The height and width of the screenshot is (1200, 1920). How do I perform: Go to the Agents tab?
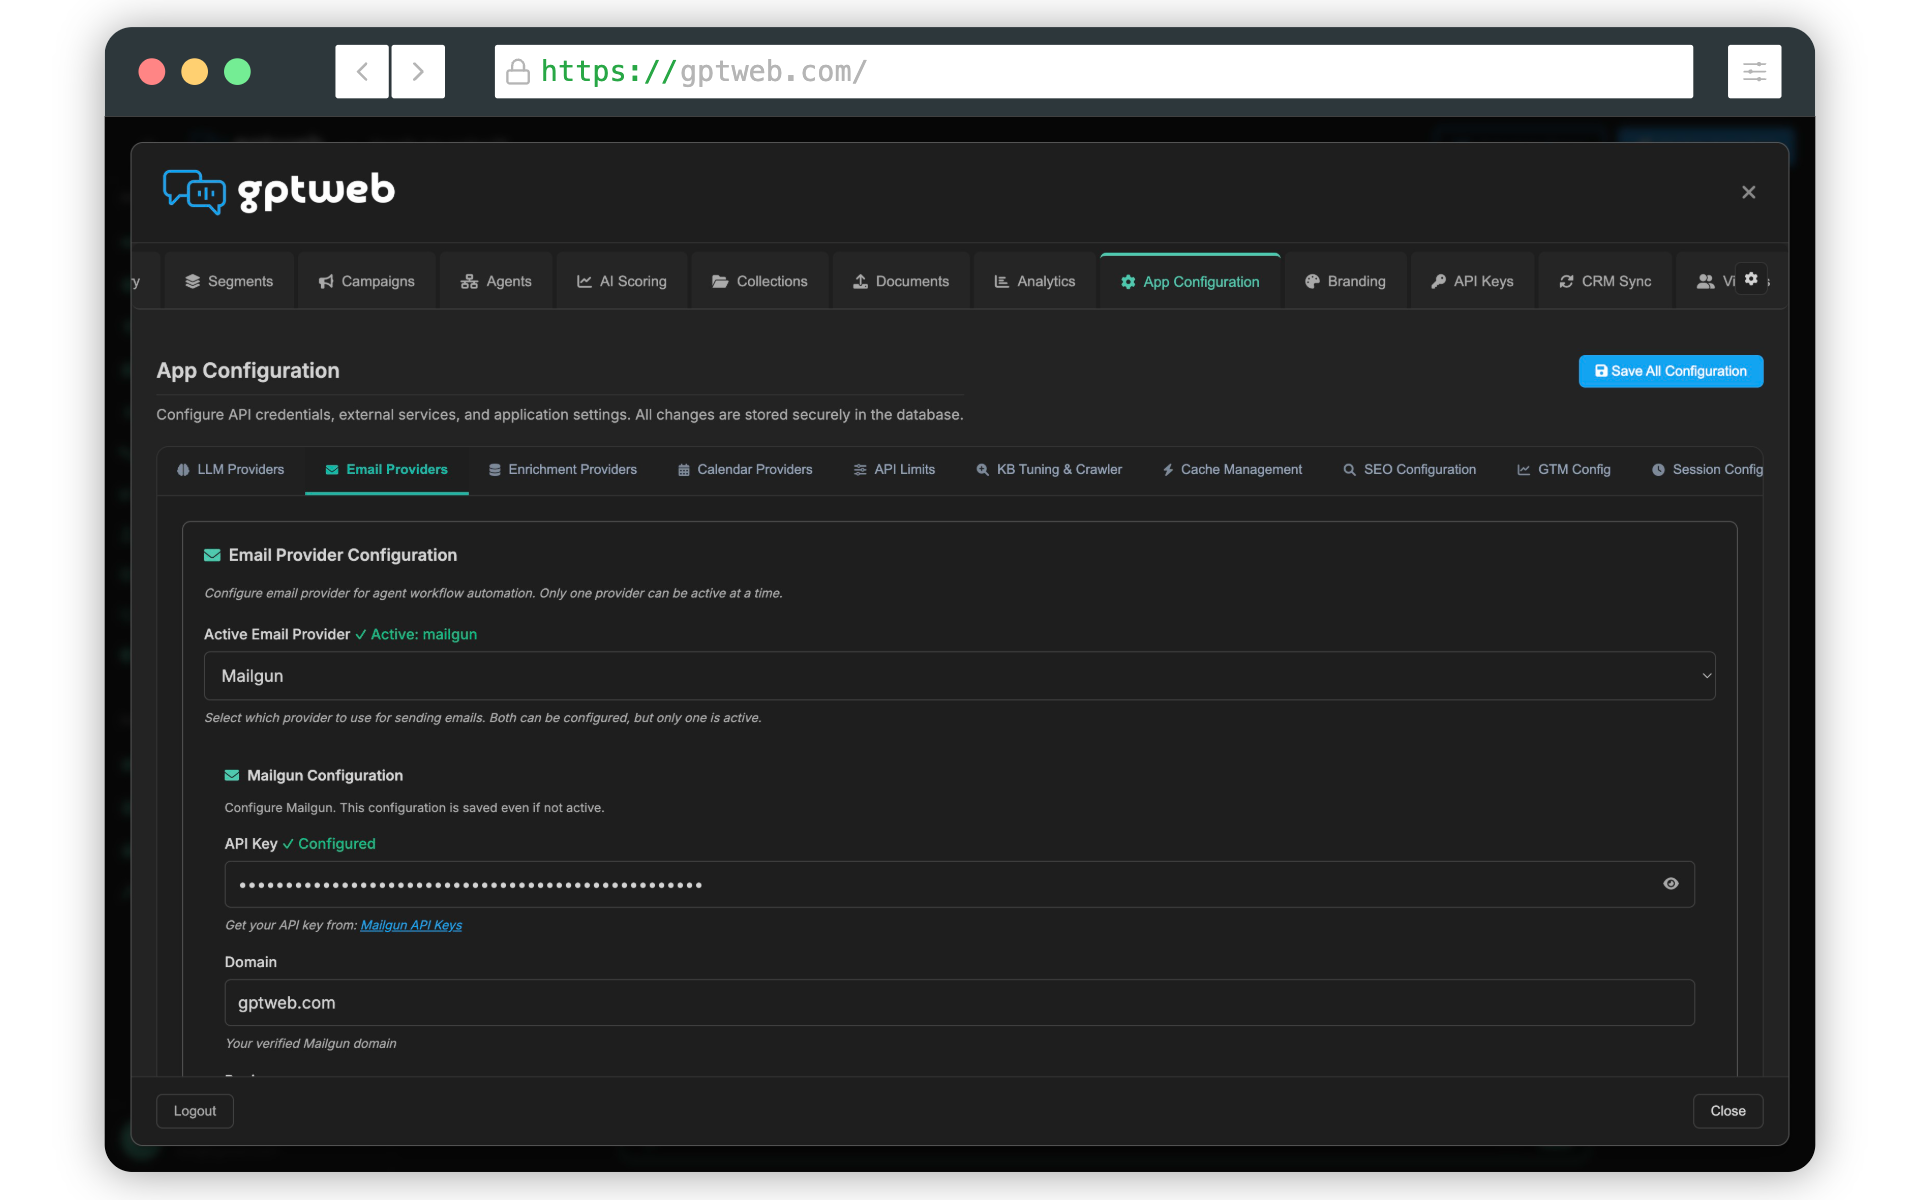[496, 282]
